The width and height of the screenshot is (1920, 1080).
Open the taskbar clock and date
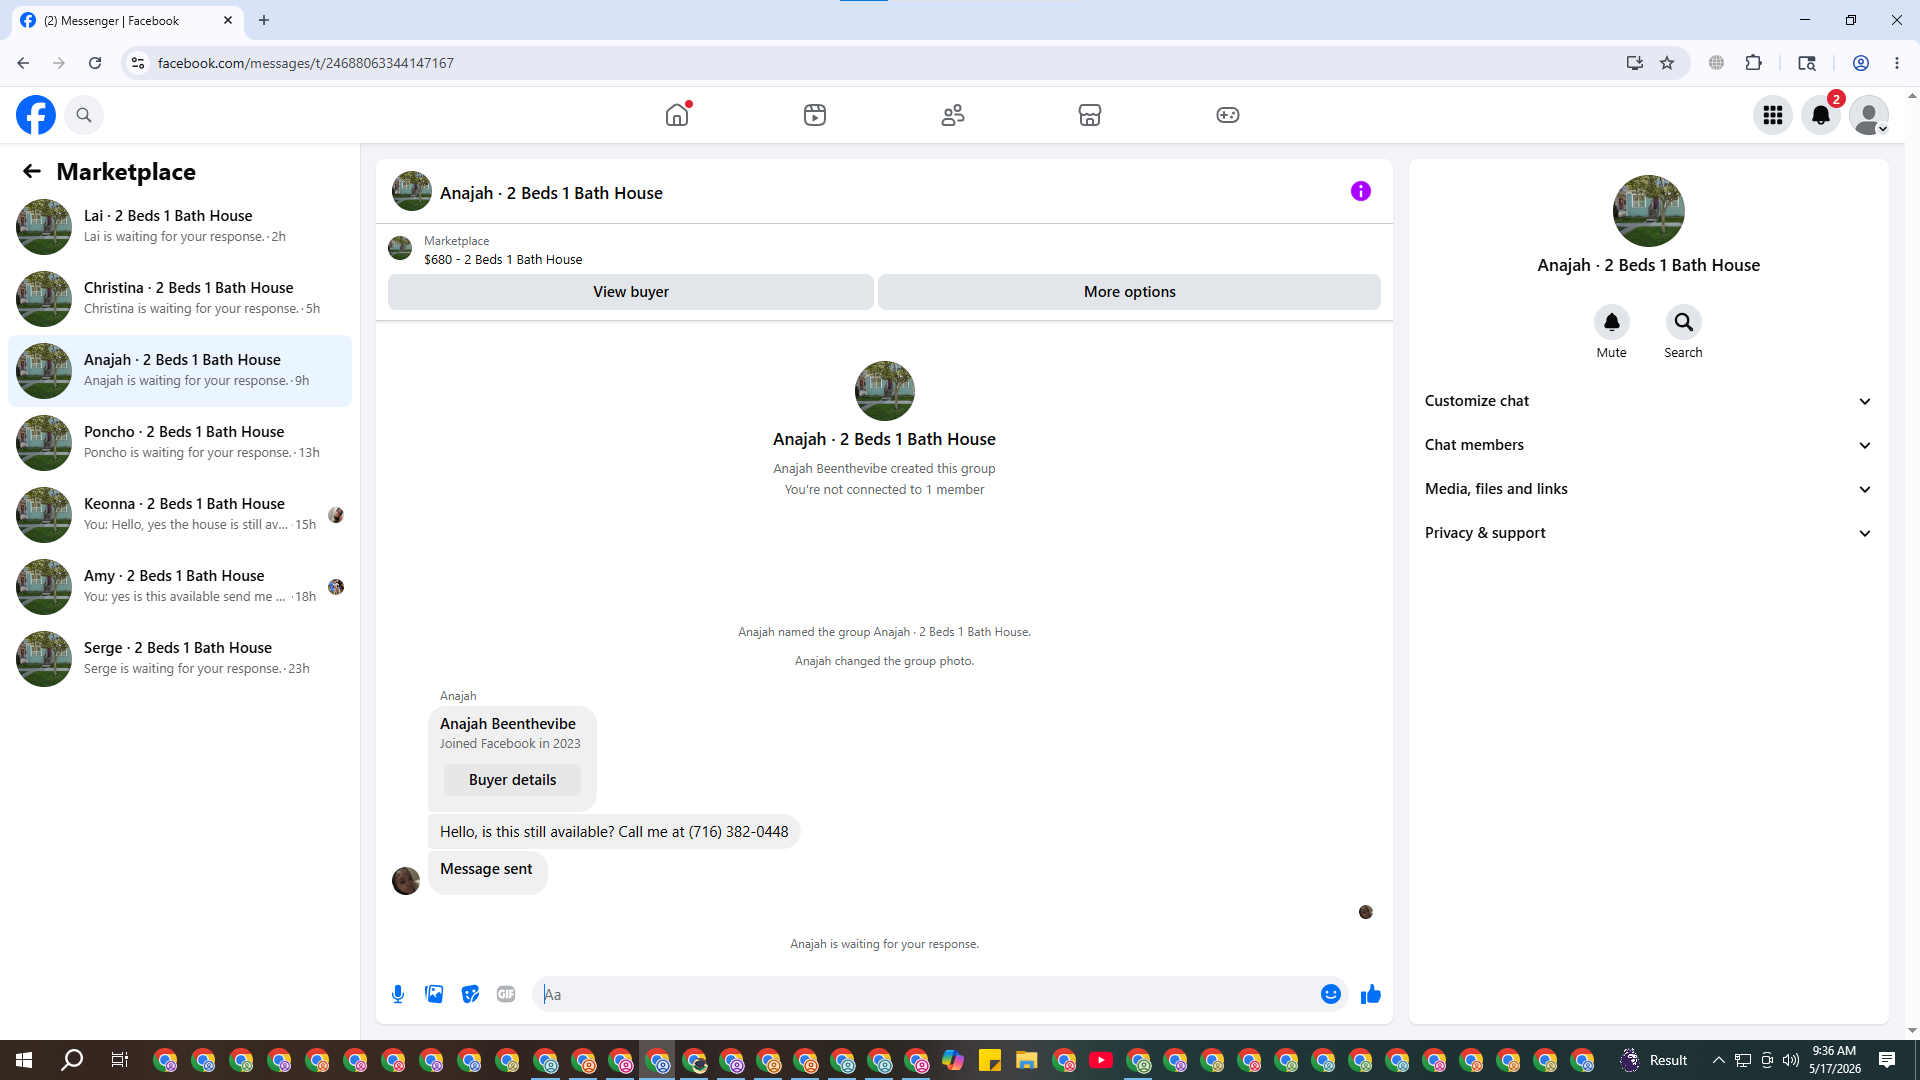pyautogui.click(x=1834, y=1060)
